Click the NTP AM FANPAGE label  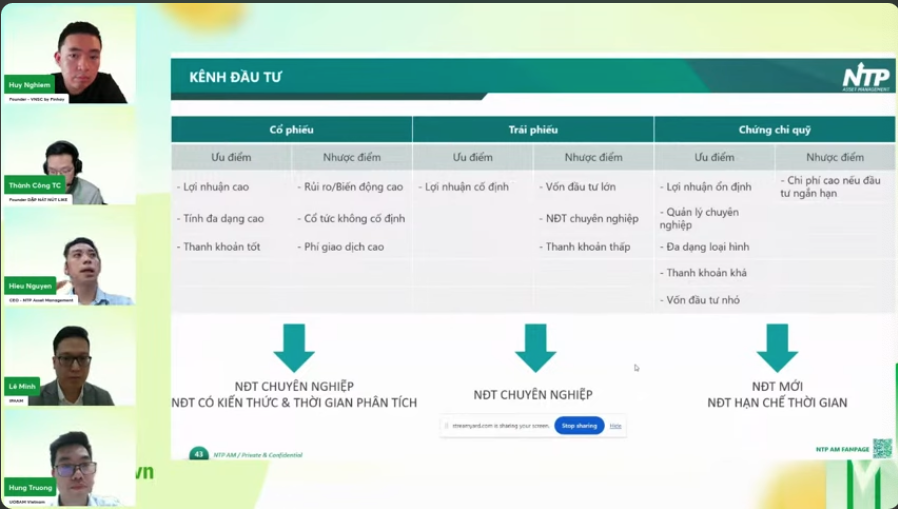click(841, 450)
